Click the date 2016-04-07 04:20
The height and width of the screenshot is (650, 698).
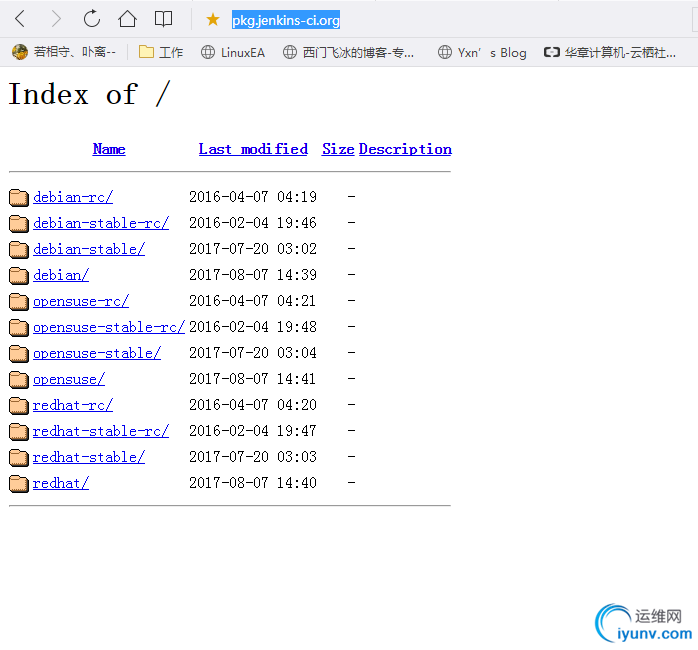coord(253,405)
